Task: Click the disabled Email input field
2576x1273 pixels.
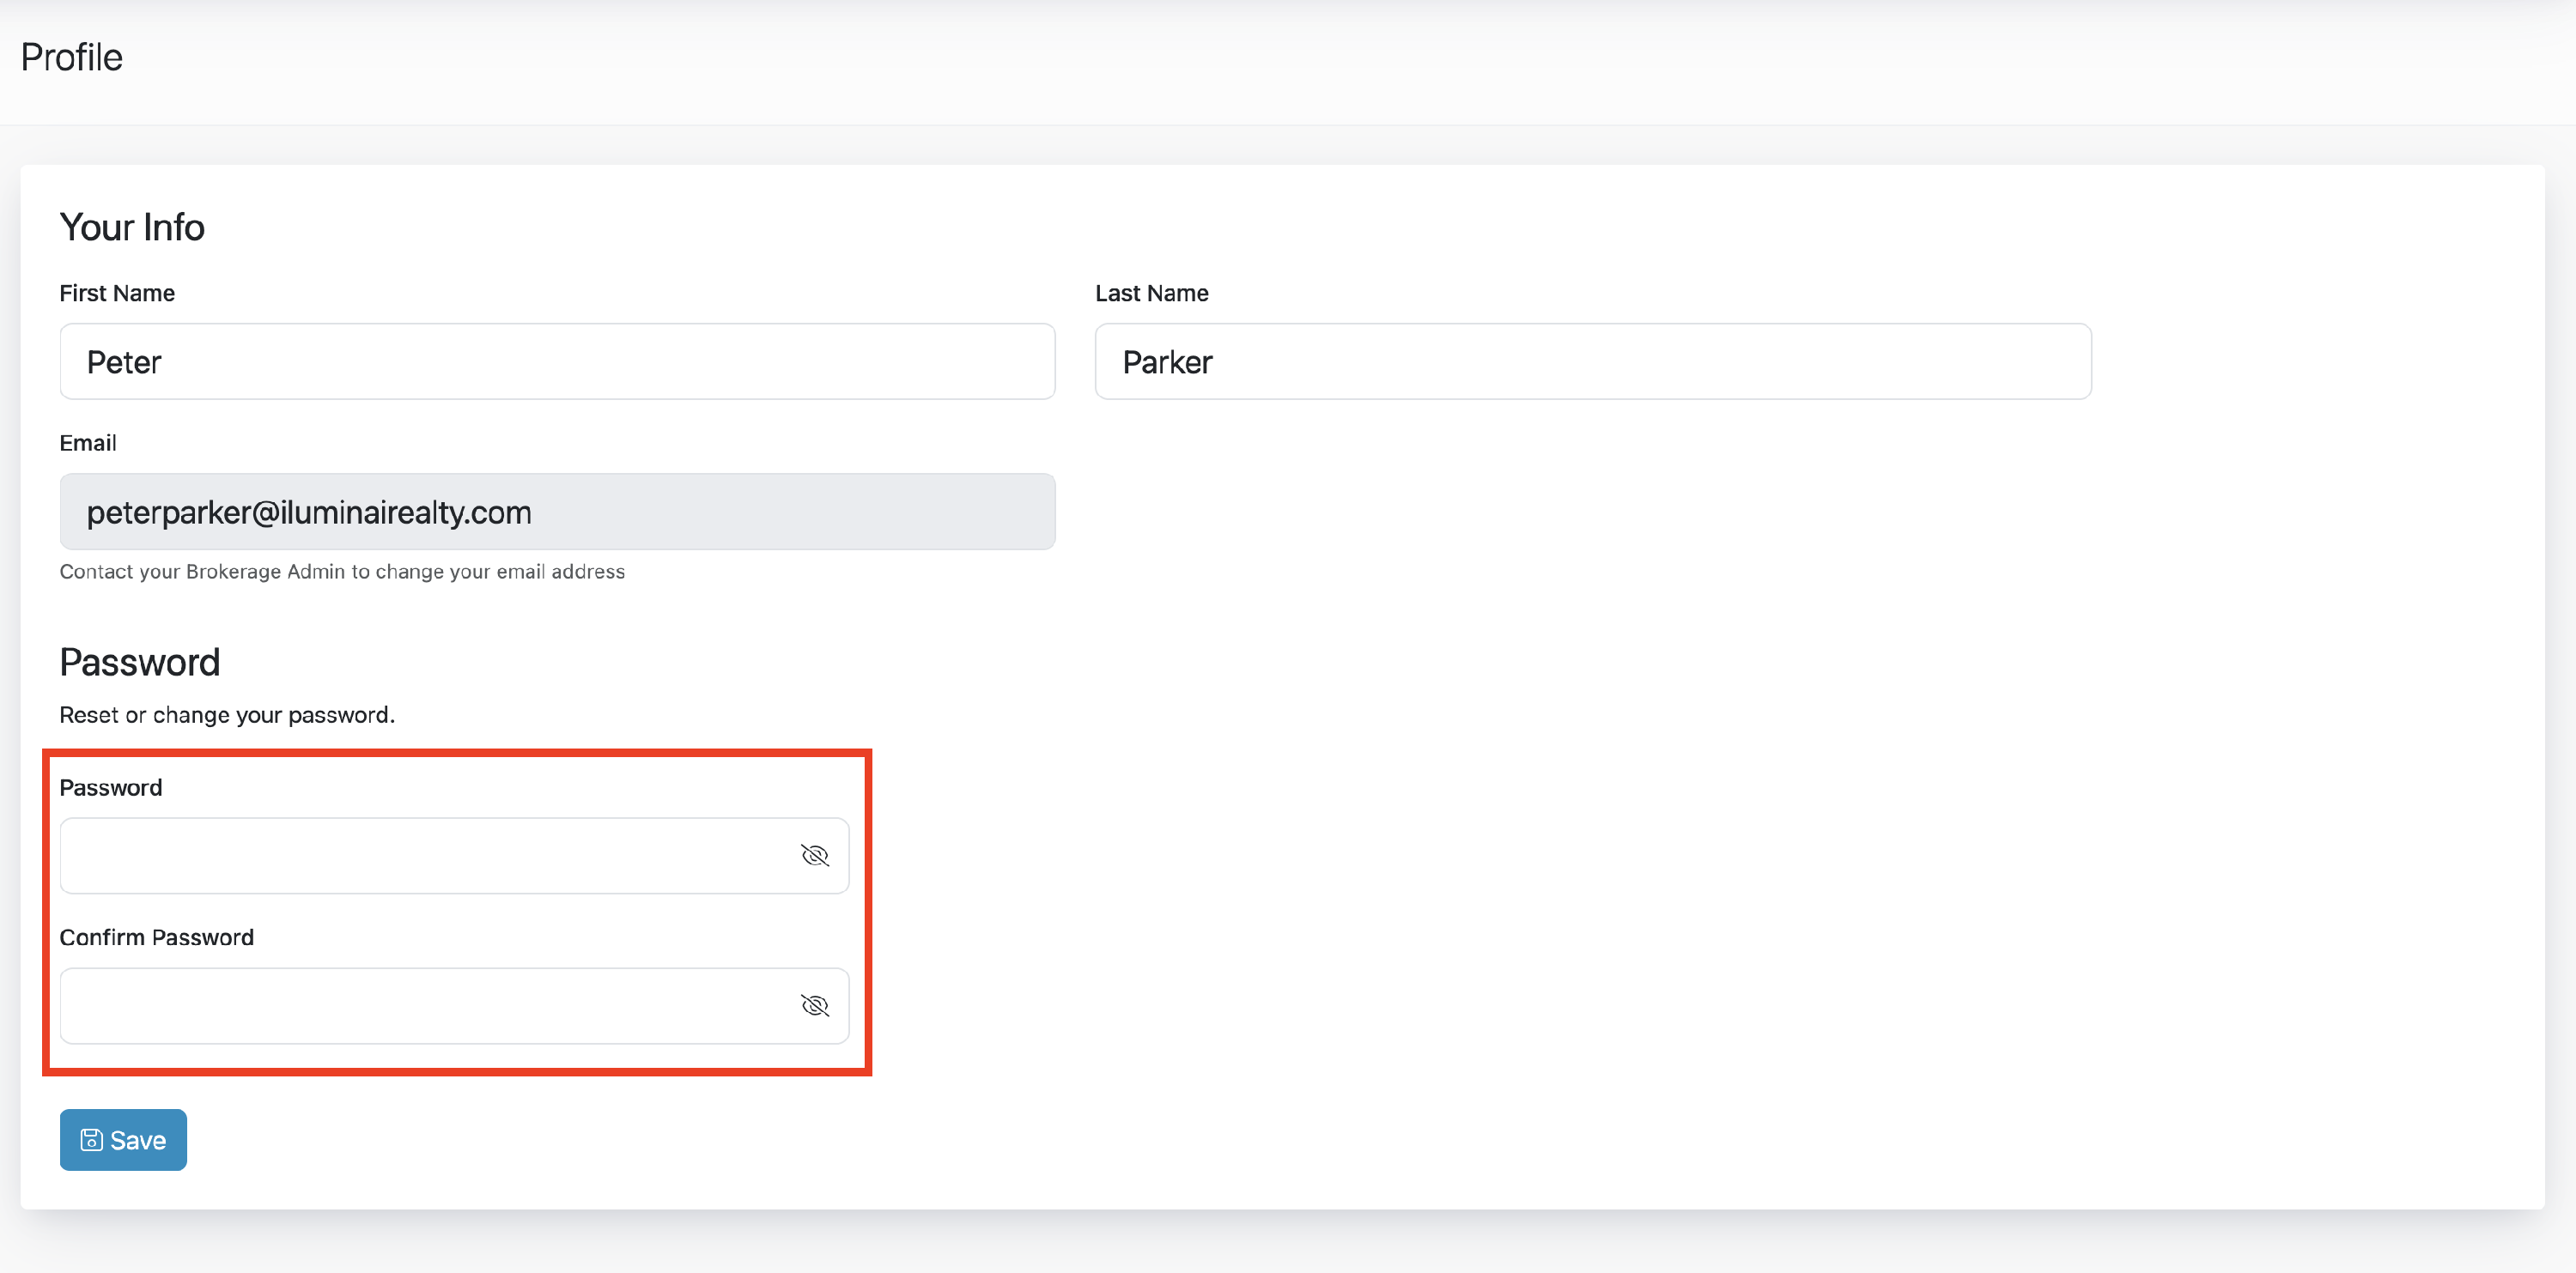Action: pyautogui.click(x=557, y=511)
